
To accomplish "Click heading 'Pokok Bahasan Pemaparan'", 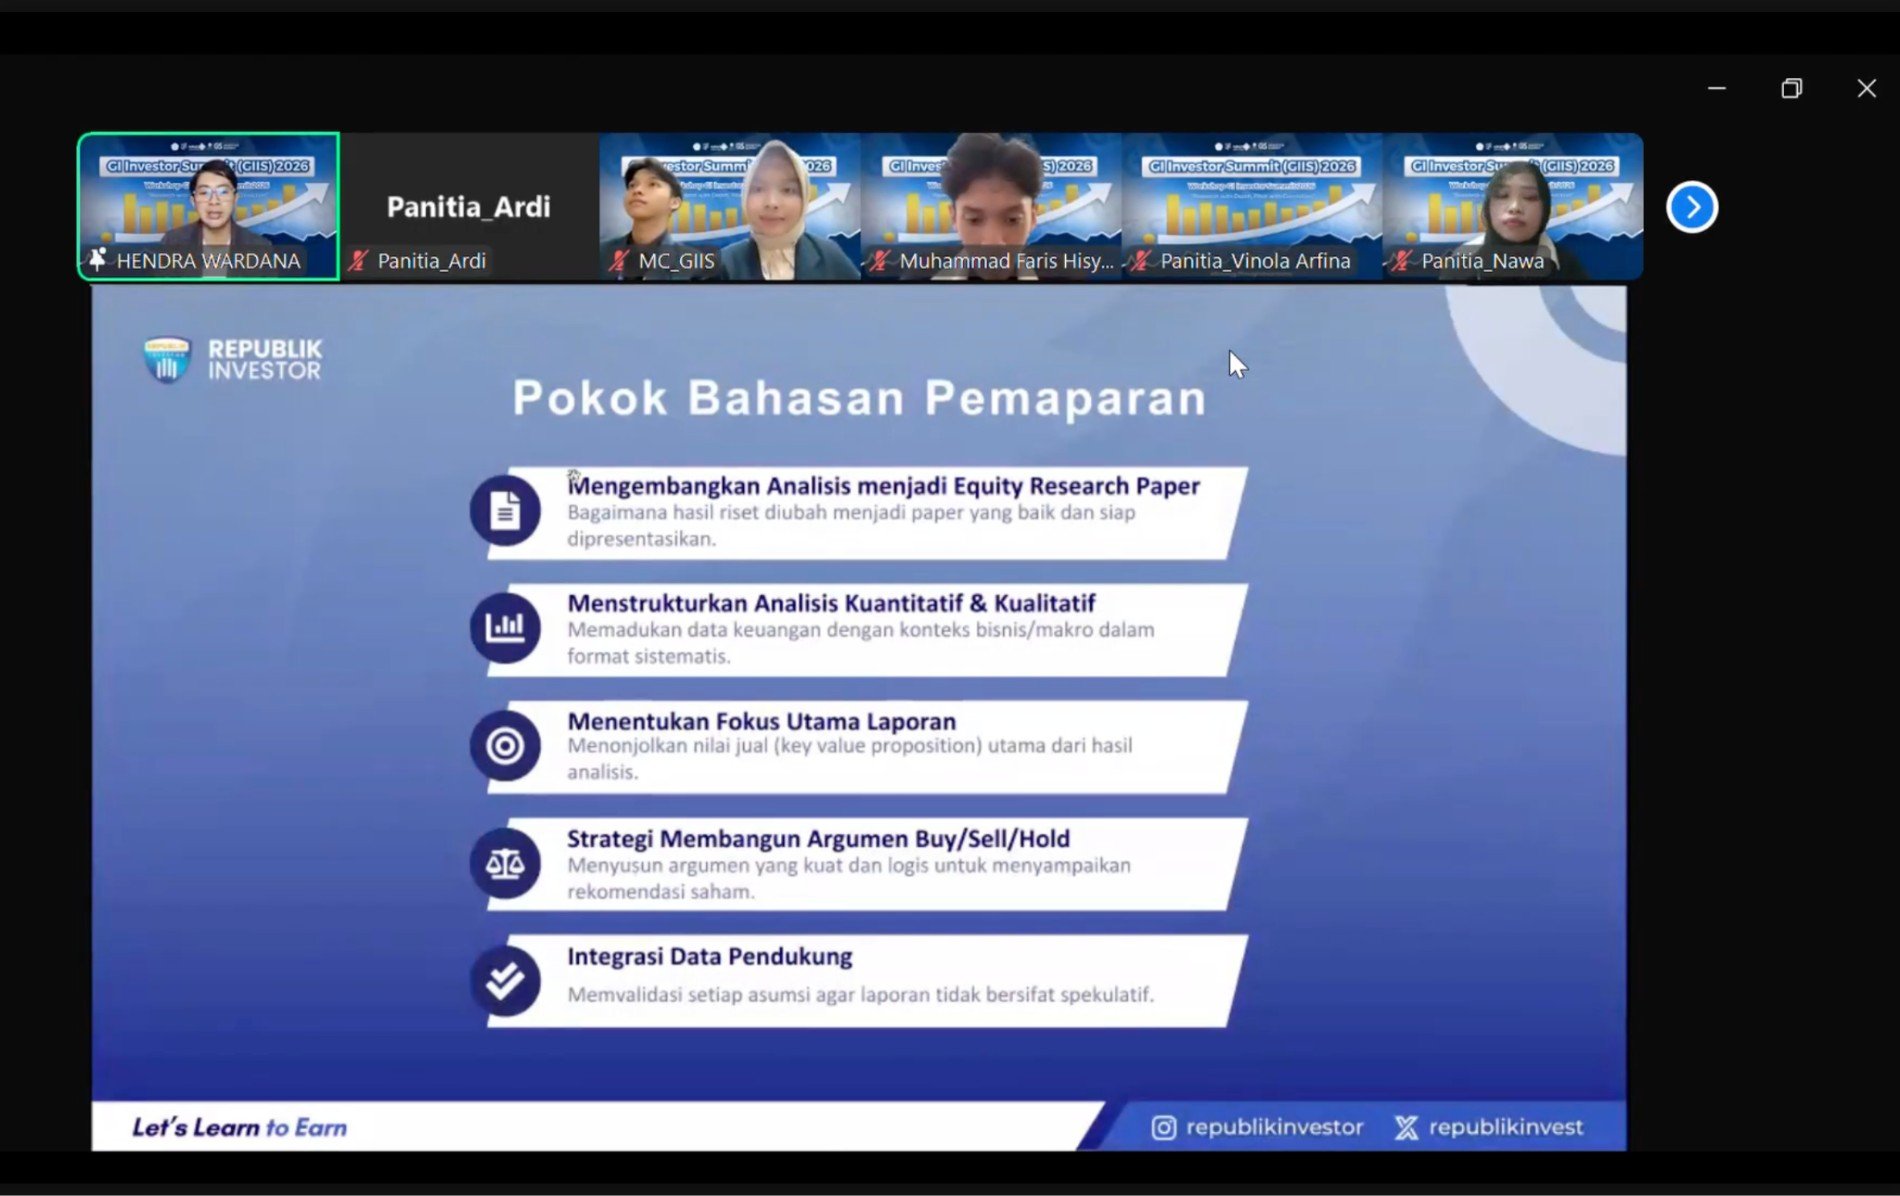I will [x=859, y=398].
